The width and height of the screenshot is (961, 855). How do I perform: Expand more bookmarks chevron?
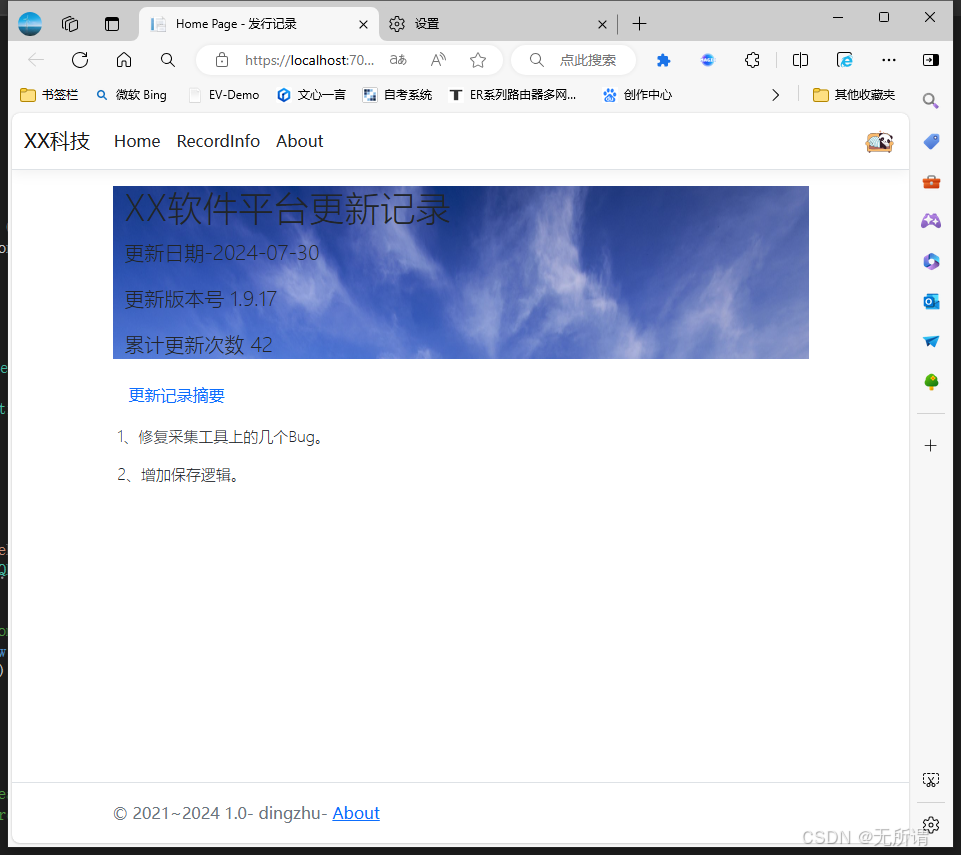point(775,95)
